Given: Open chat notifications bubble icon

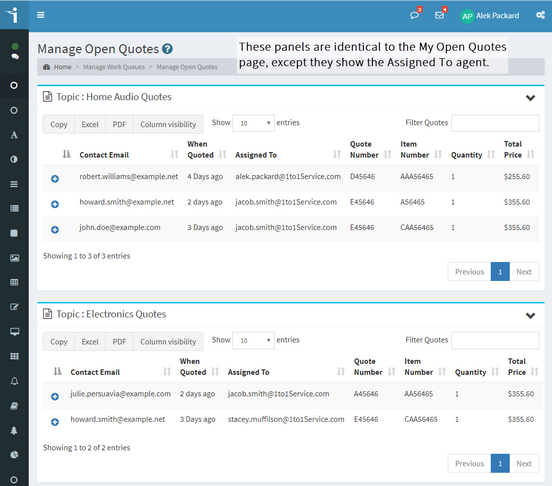Looking at the screenshot, I should coord(414,15).
